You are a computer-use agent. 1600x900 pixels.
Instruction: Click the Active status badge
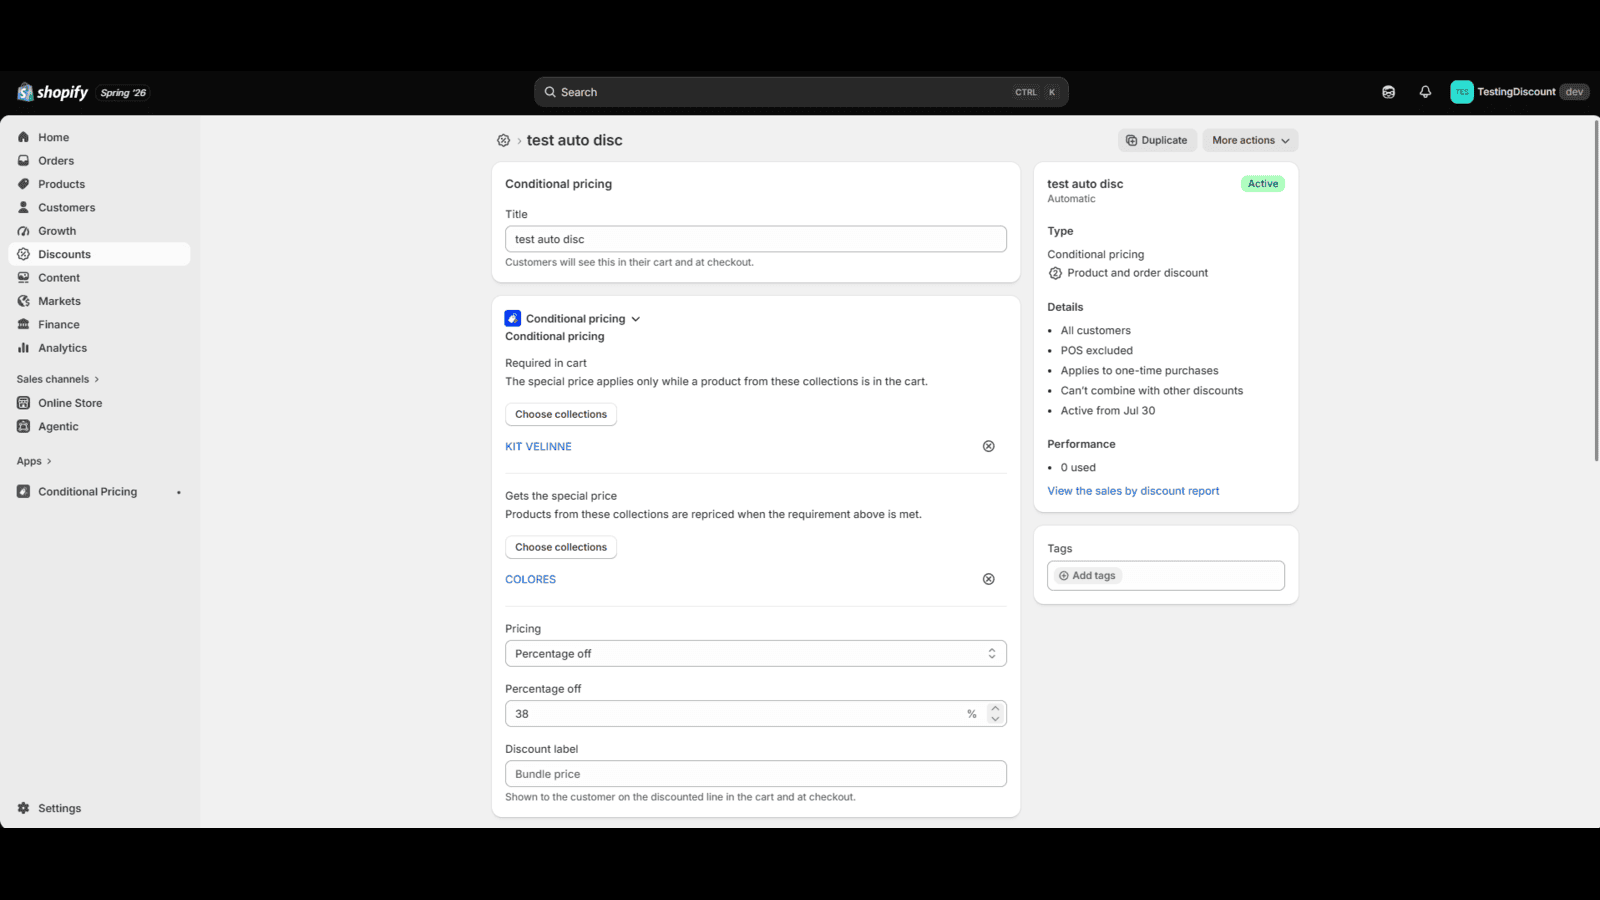(x=1263, y=184)
